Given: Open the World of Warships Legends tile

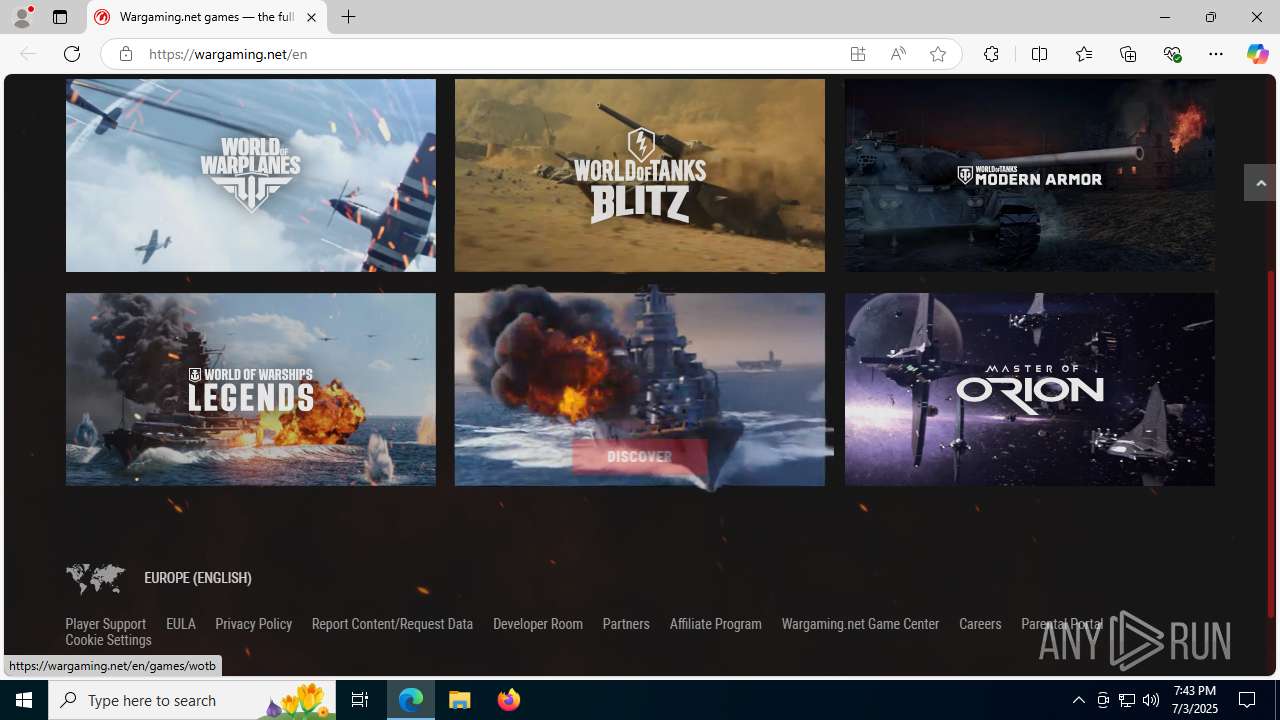Looking at the screenshot, I should coord(251,389).
